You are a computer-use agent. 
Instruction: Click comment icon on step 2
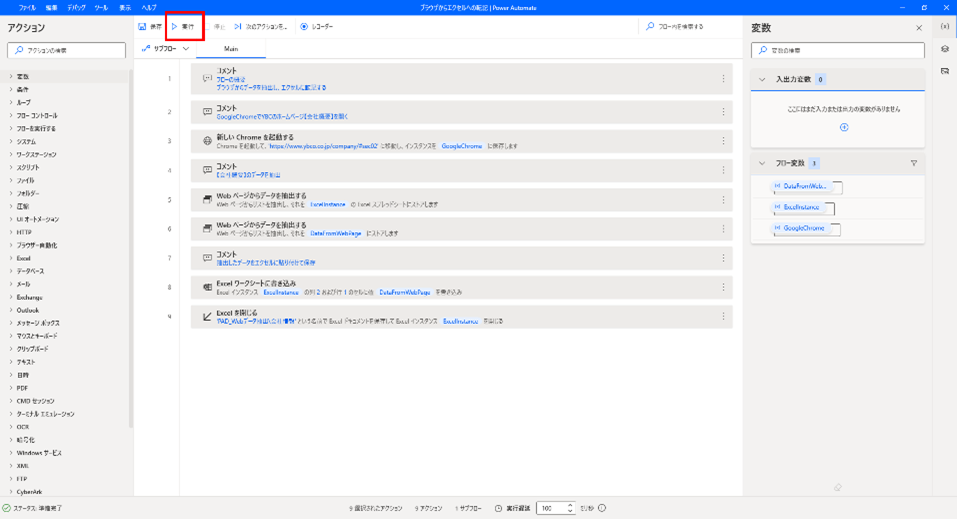pyautogui.click(x=207, y=112)
